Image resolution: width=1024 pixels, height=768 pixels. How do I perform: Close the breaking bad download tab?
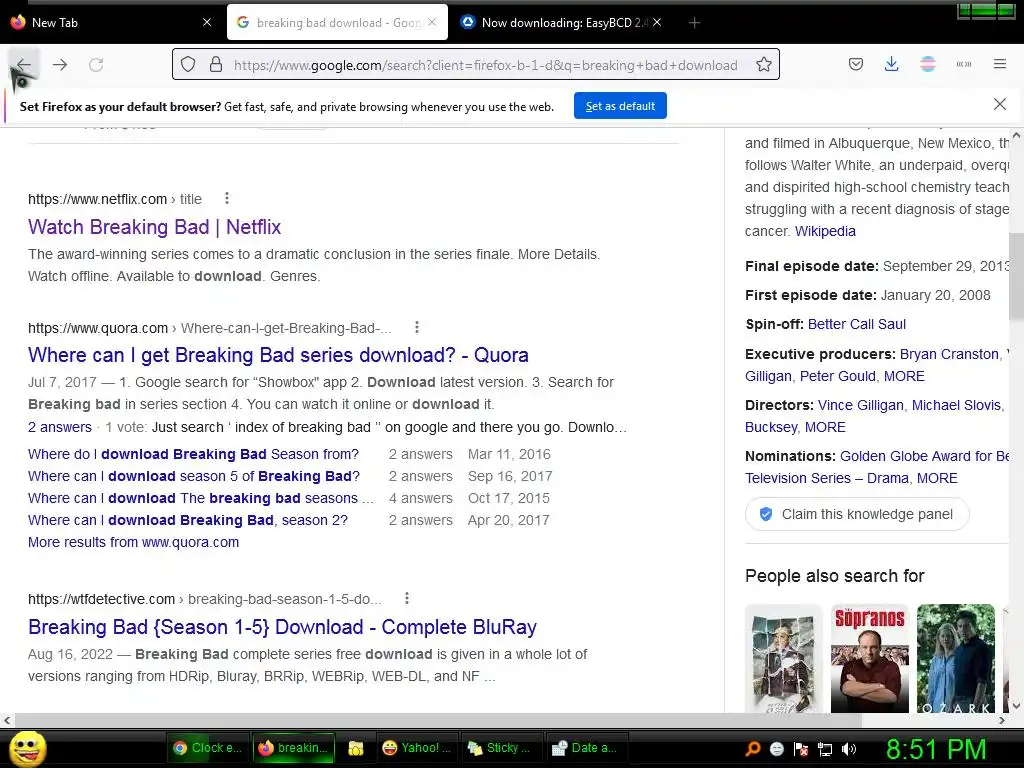pos(432,22)
